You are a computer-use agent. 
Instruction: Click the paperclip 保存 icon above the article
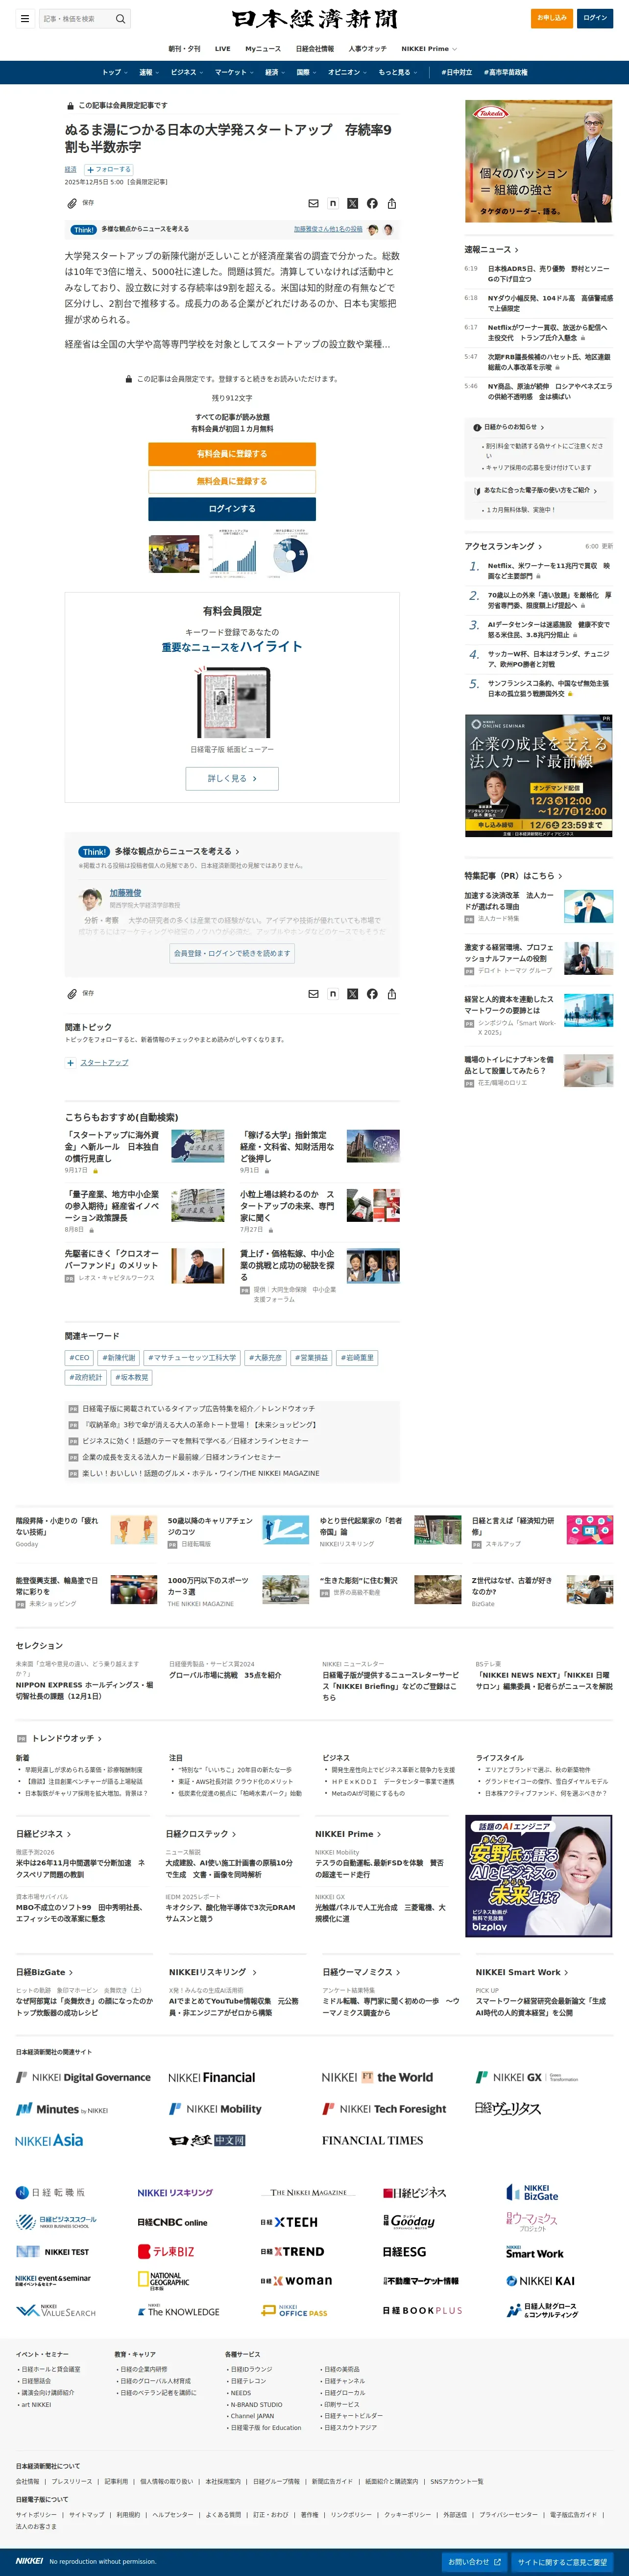[72, 203]
